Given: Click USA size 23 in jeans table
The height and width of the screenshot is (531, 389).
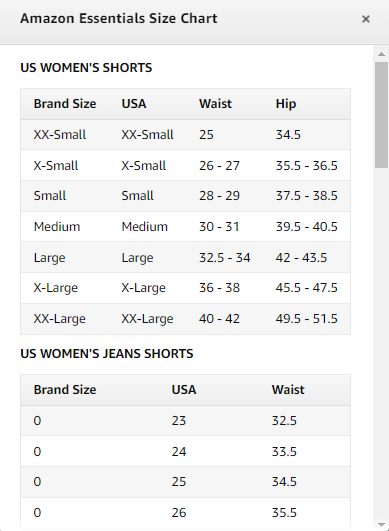Looking at the screenshot, I should (x=179, y=421).
